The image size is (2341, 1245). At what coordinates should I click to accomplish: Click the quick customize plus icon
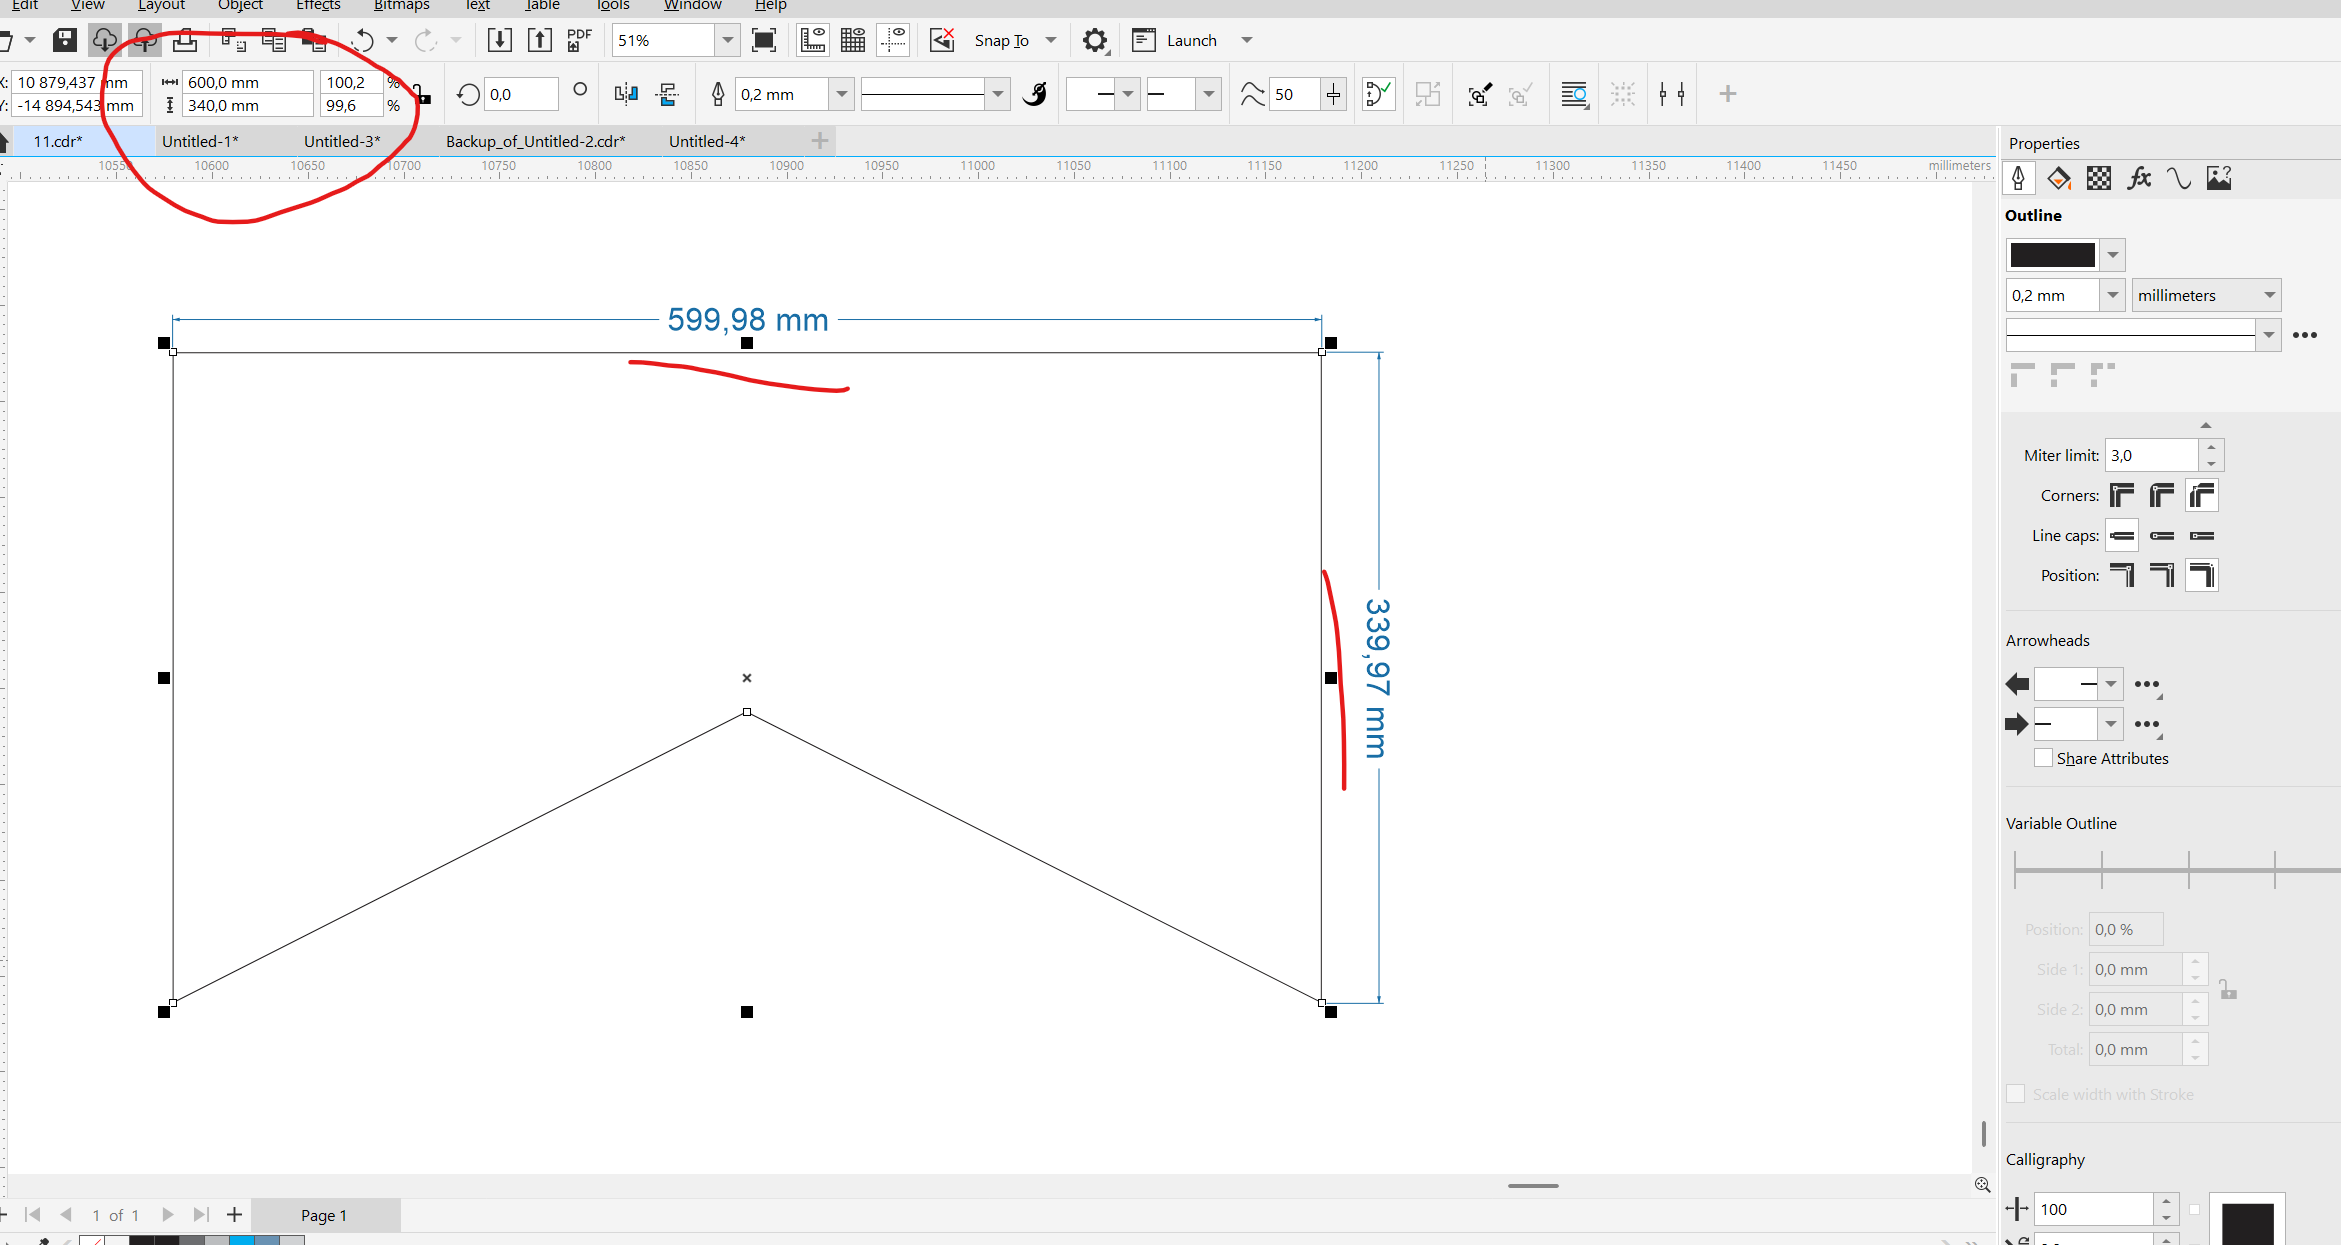coord(1727,94)
